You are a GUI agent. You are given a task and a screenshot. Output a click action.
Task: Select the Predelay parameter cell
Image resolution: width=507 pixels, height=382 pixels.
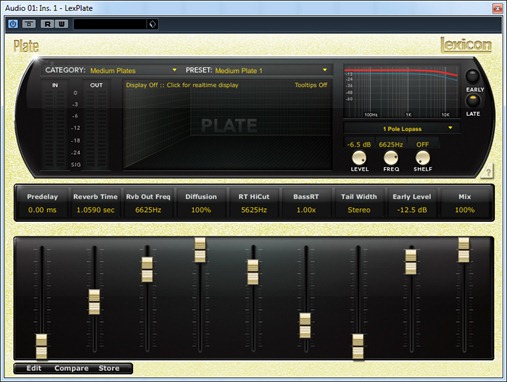[42, 203]
